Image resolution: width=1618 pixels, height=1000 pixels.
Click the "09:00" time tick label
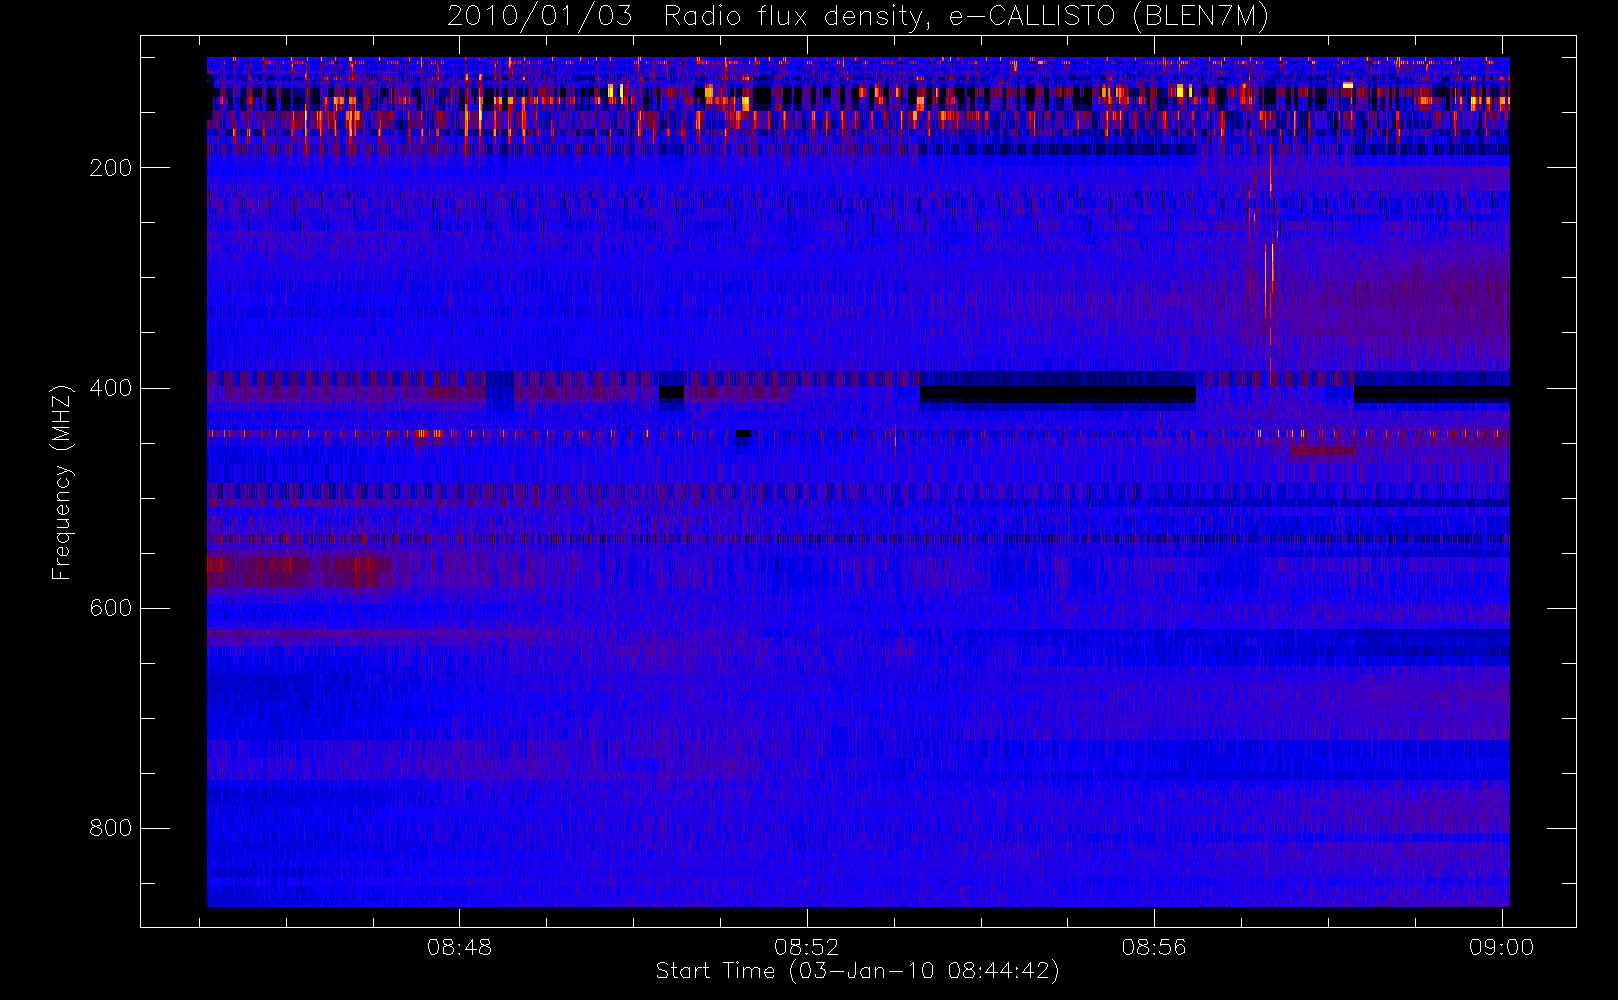pos(1501,947)
